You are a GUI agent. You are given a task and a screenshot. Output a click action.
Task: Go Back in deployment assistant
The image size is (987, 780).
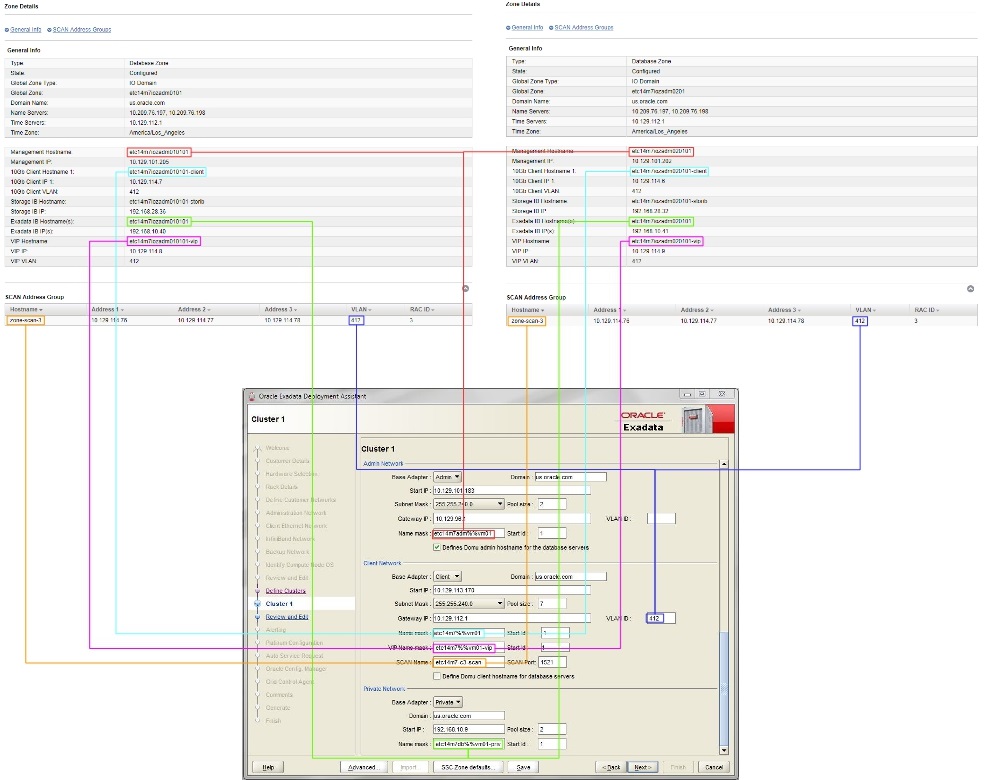611,767
